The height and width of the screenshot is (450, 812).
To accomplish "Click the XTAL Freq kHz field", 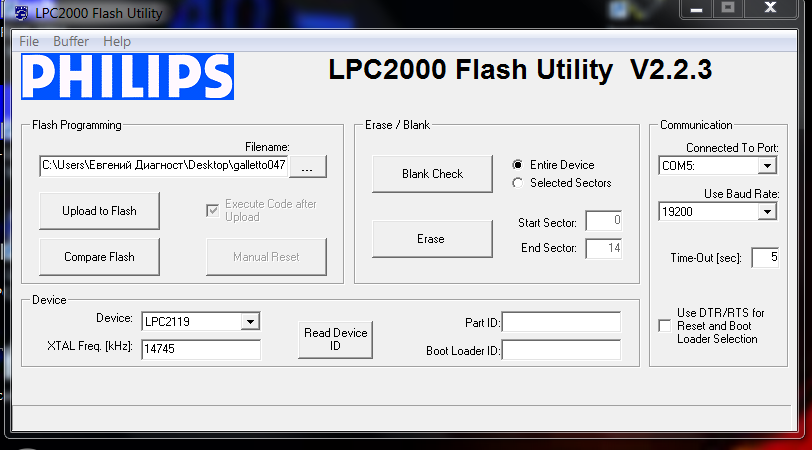I will [x=201, y=349].
